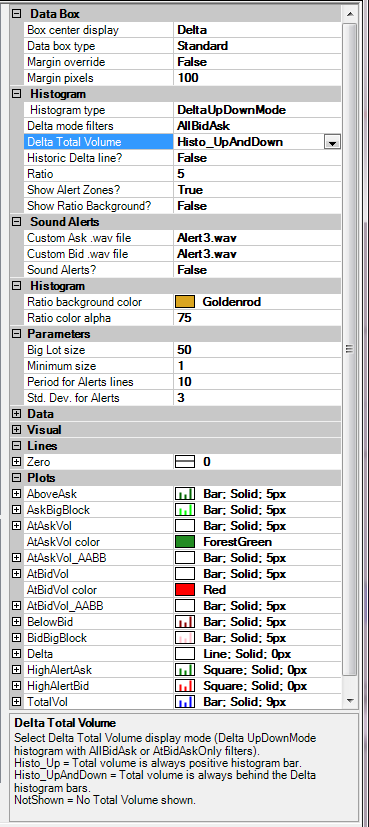Click the Delta plot empty style box
This screenshot has height=827, width=369.
[x=185, y=654]
